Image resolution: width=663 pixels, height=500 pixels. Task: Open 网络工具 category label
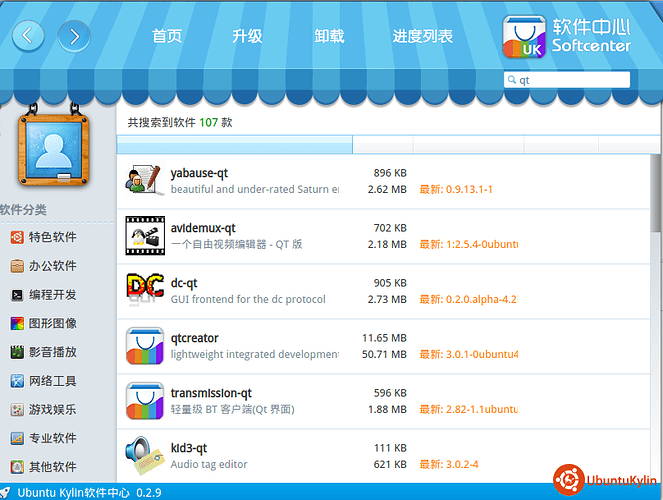pyautogui.click(x=52, y=381)
